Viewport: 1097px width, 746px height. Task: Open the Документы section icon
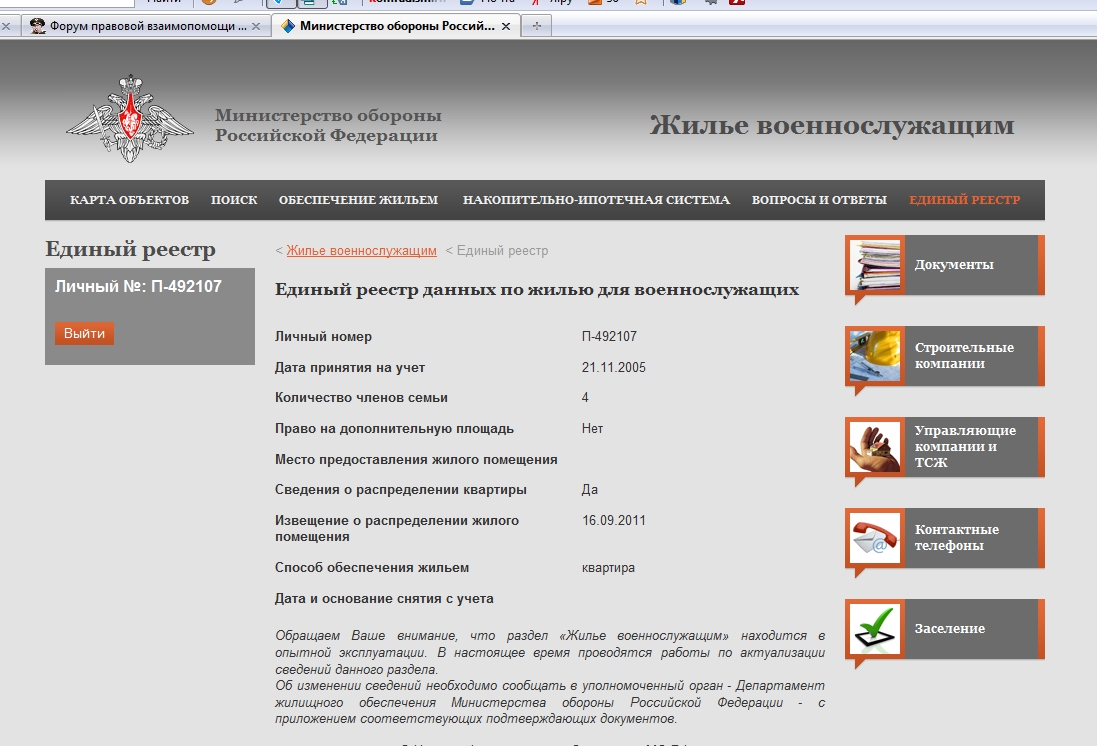[875, 265]
